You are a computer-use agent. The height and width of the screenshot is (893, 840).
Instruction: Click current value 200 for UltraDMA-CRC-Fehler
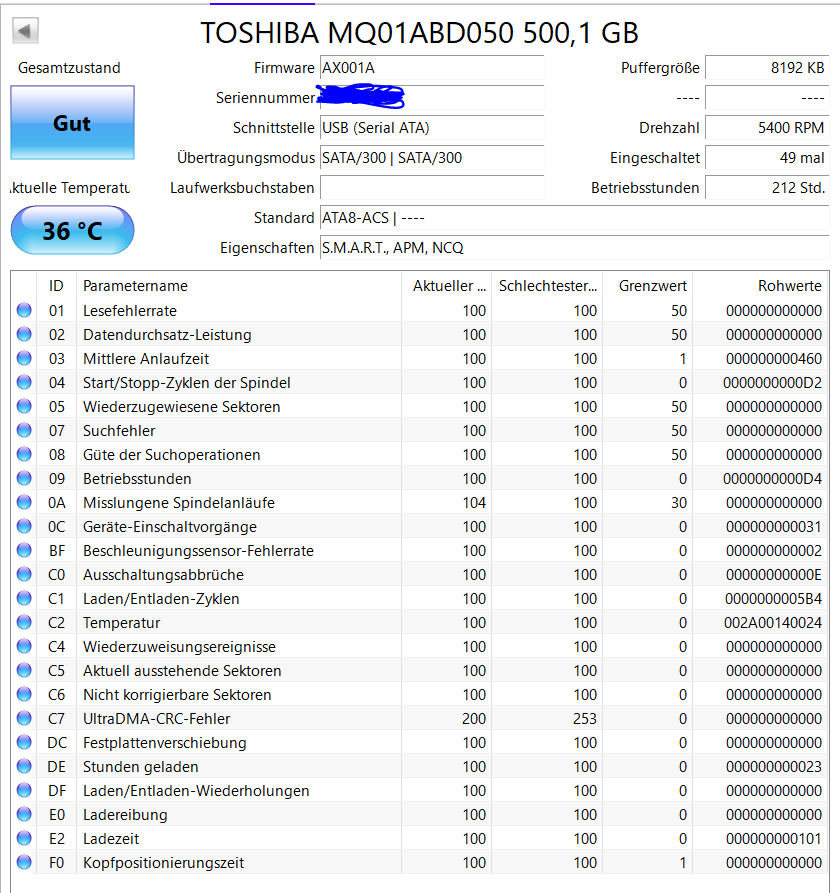(474, 719)
